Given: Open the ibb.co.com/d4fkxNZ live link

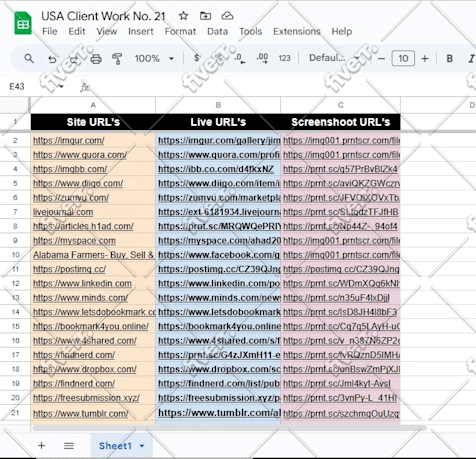Looking at the screenshot, I should tap(216, 169).
